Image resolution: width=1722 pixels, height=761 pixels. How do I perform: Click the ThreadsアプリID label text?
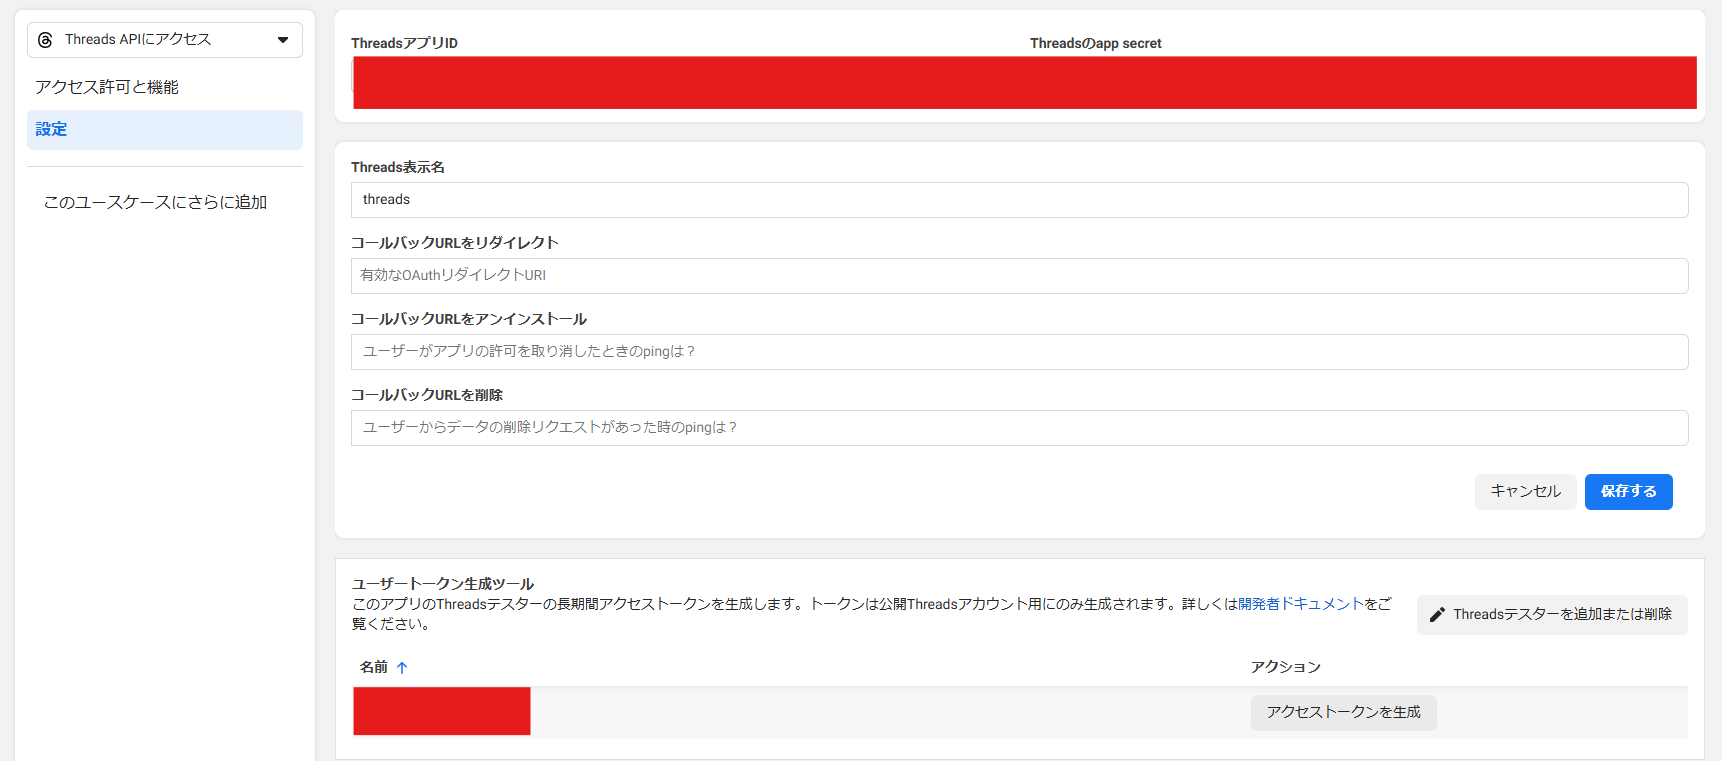point(404,43)
